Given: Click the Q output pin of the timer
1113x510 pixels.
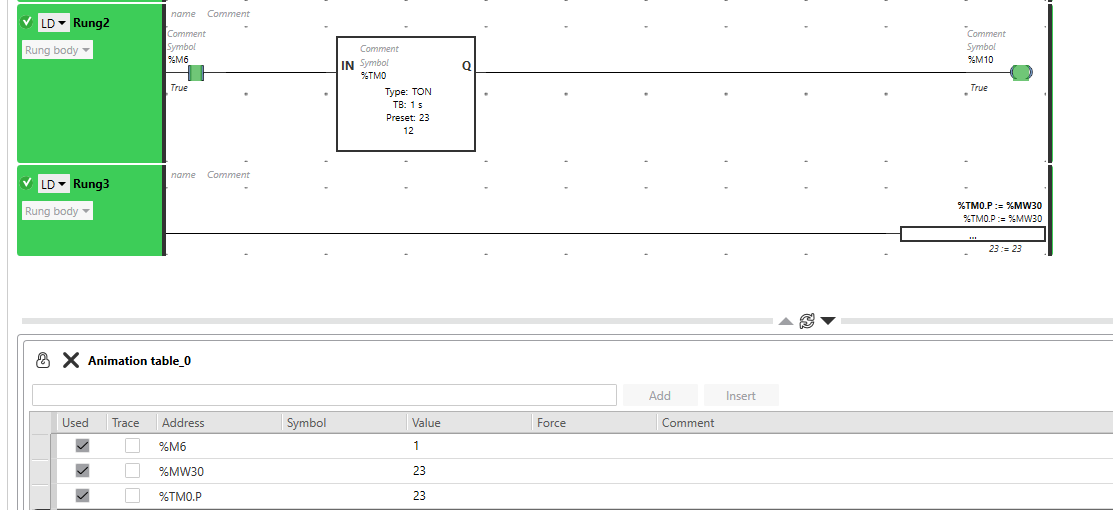Looking at the screenshot, I should pyautogui.click(x=466, y=66).
